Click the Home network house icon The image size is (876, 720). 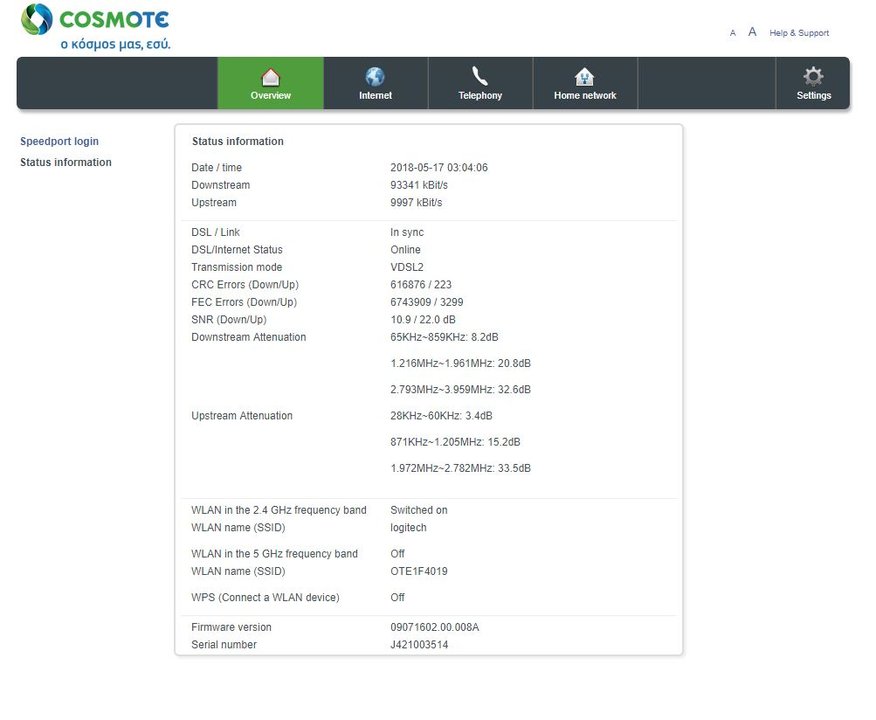tap(584, 77)
